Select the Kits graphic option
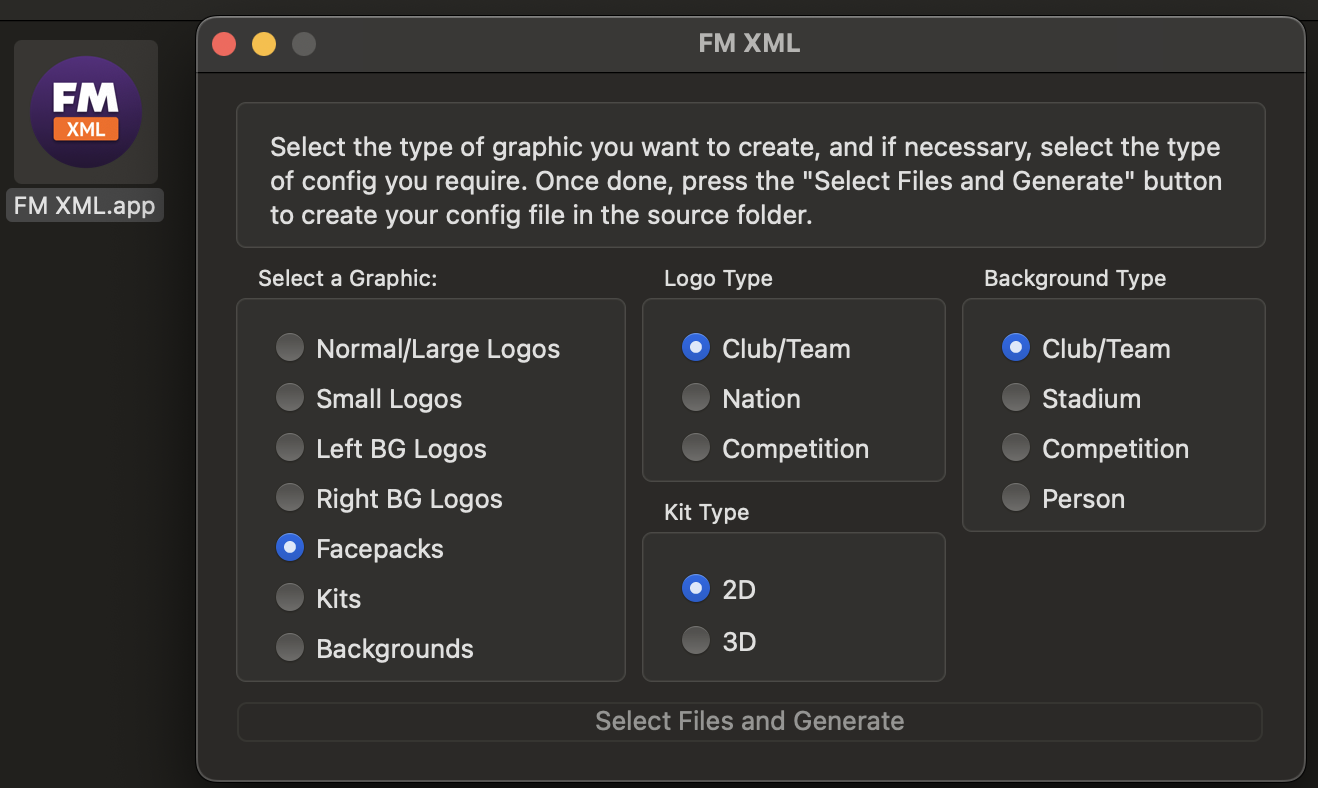 tap(290, 598)
